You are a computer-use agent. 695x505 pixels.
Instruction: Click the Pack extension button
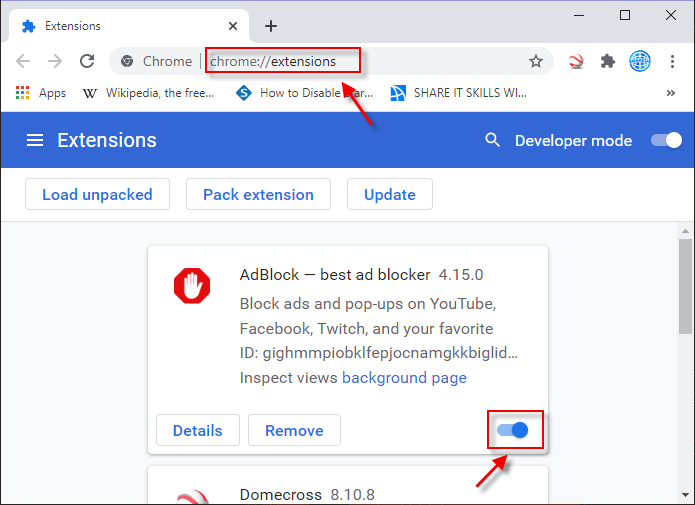pos(258,194)
